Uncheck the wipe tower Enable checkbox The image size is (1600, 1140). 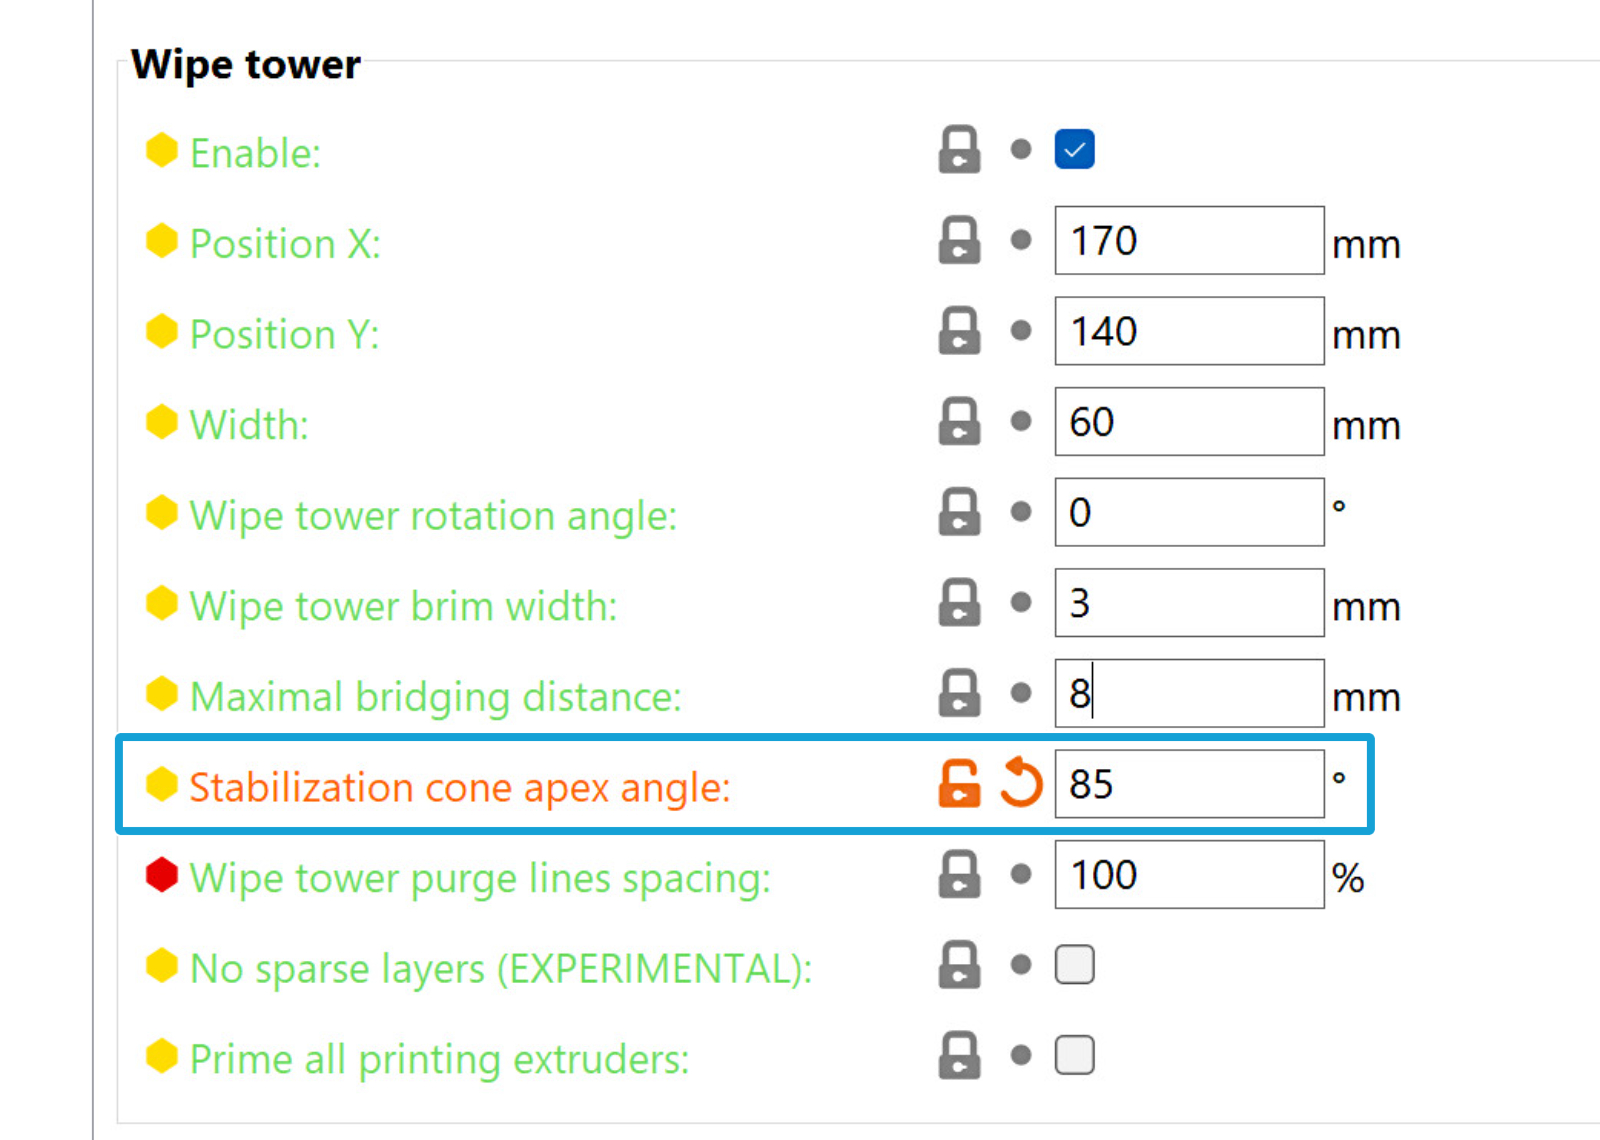1074,150
